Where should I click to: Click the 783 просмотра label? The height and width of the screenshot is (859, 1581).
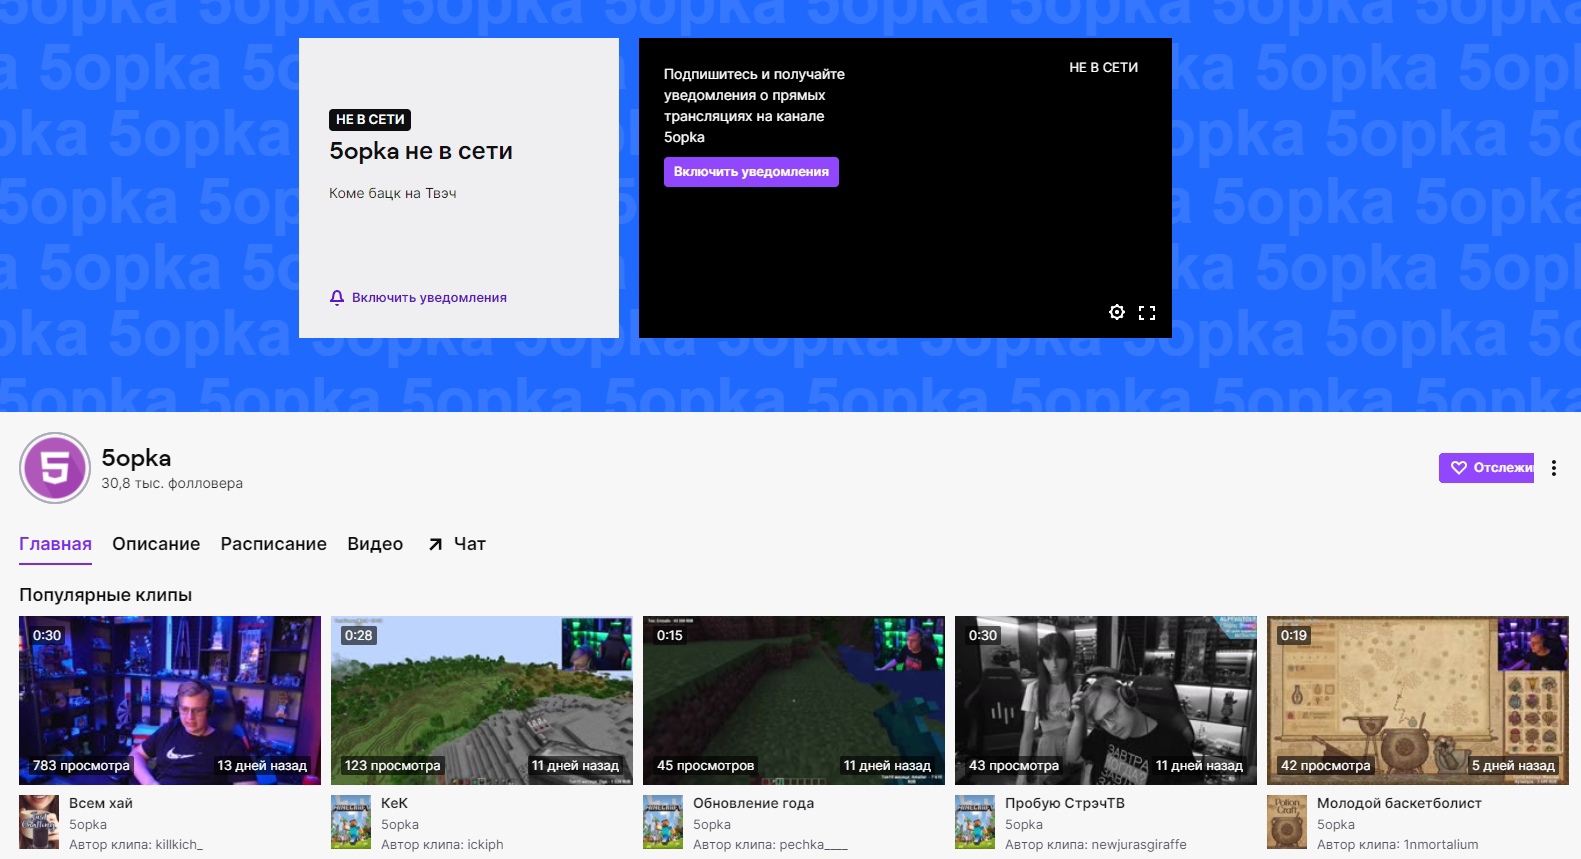pyautogui.click(x=81, y=766)
